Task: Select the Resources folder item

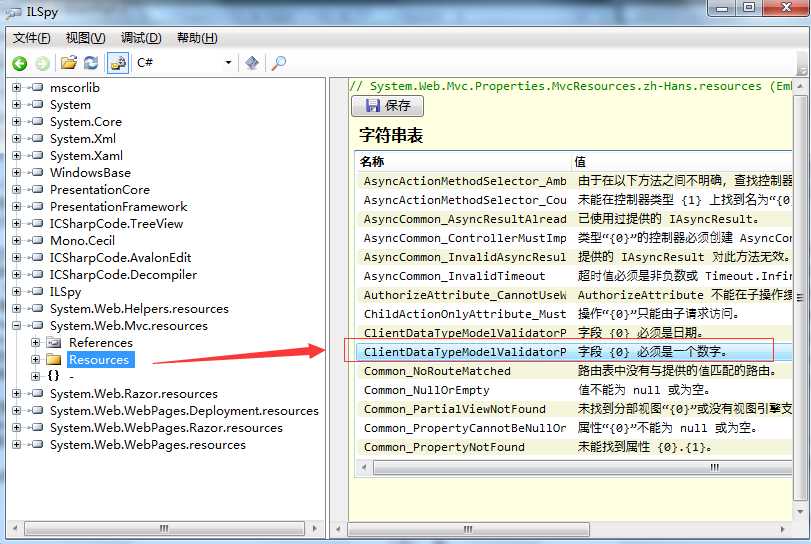Action: (100, 359)
